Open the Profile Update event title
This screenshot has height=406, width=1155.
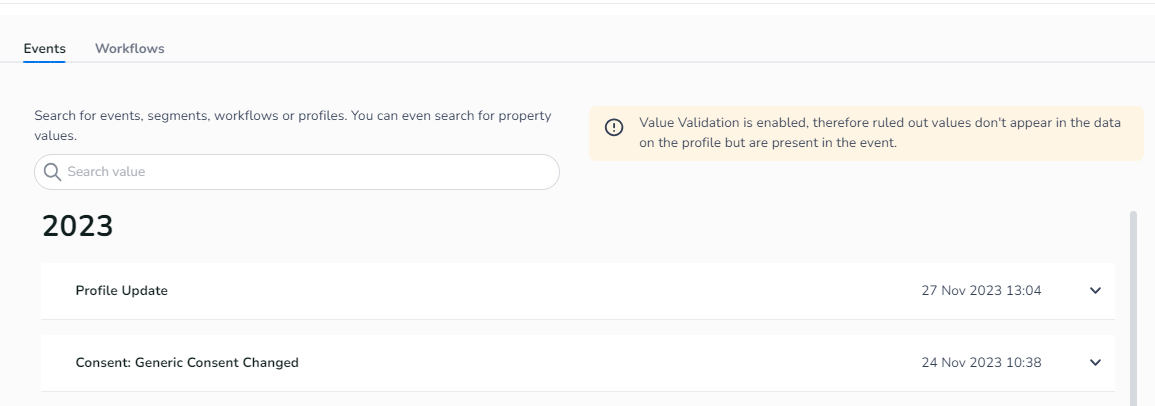click(122, 291)
